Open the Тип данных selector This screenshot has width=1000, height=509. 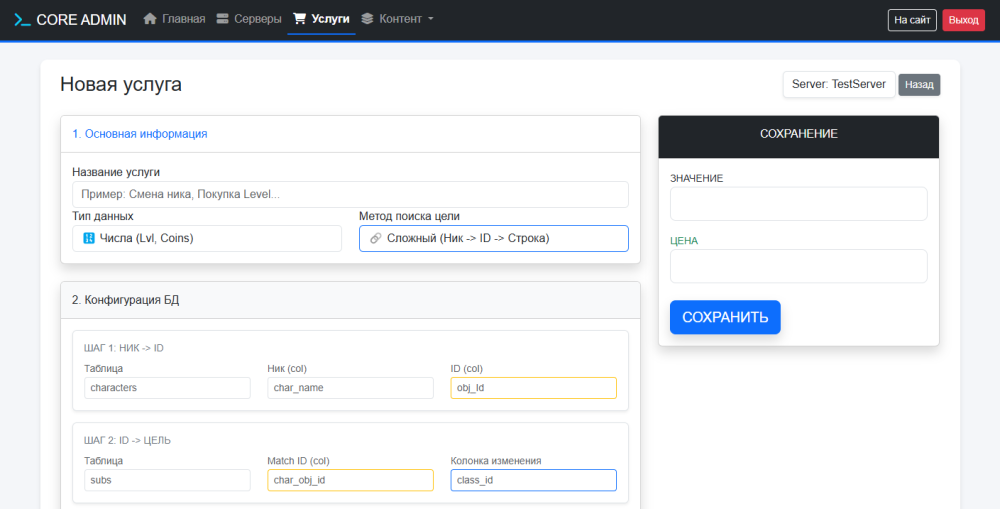point(207,238)
